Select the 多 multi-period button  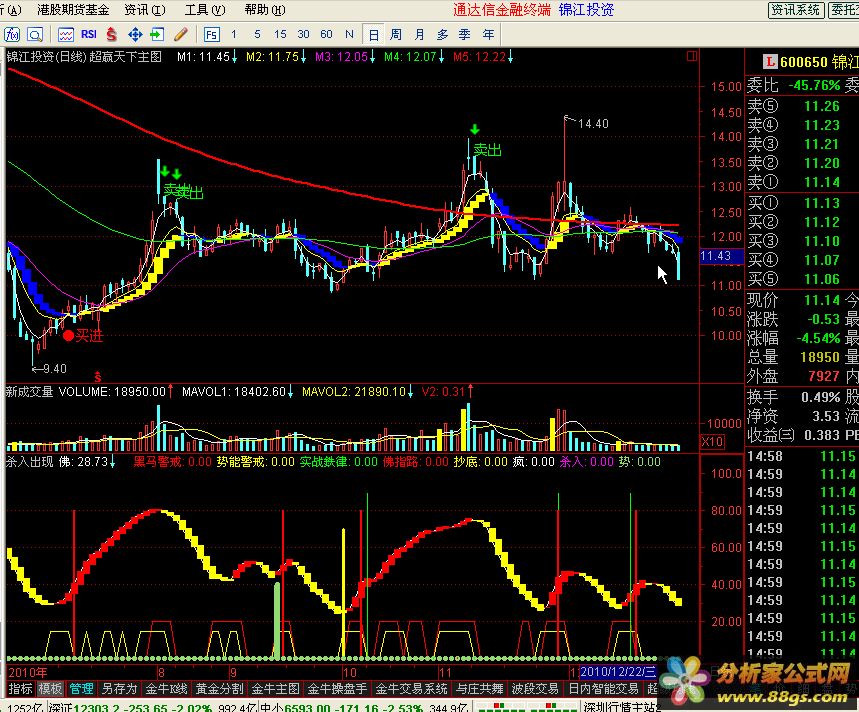coord(443,35)
